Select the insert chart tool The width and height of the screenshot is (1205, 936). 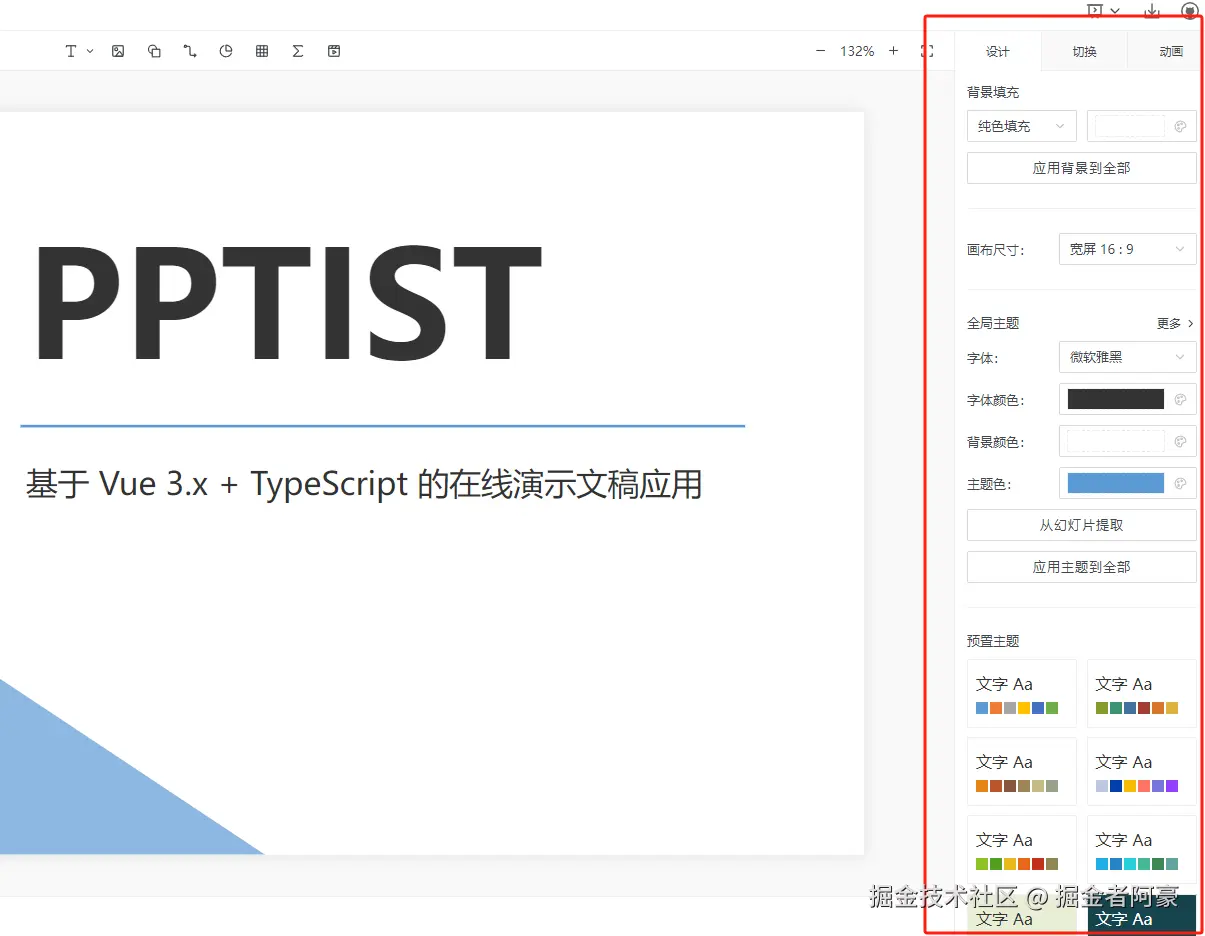pos(226,51)
